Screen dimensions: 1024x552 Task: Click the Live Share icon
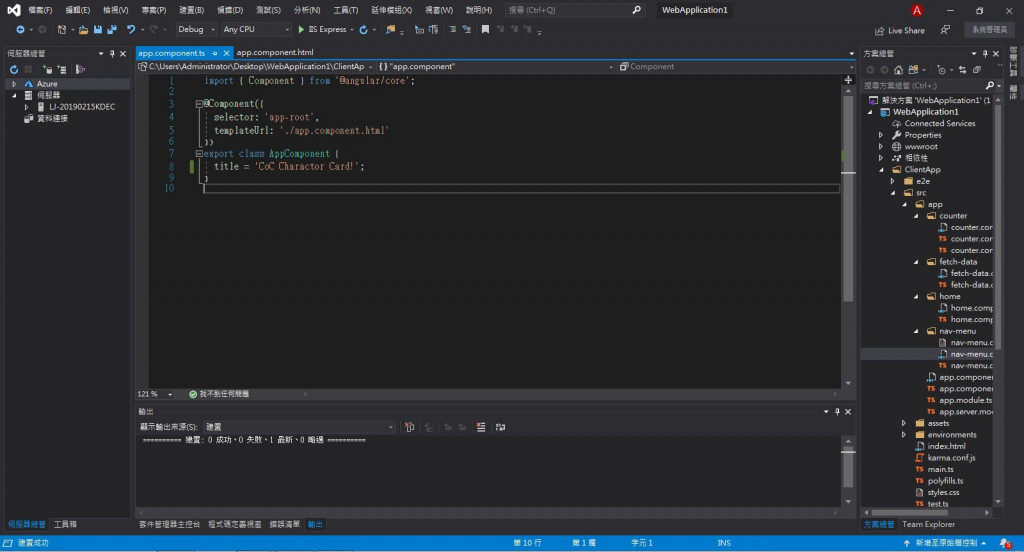tap(880, 31)
